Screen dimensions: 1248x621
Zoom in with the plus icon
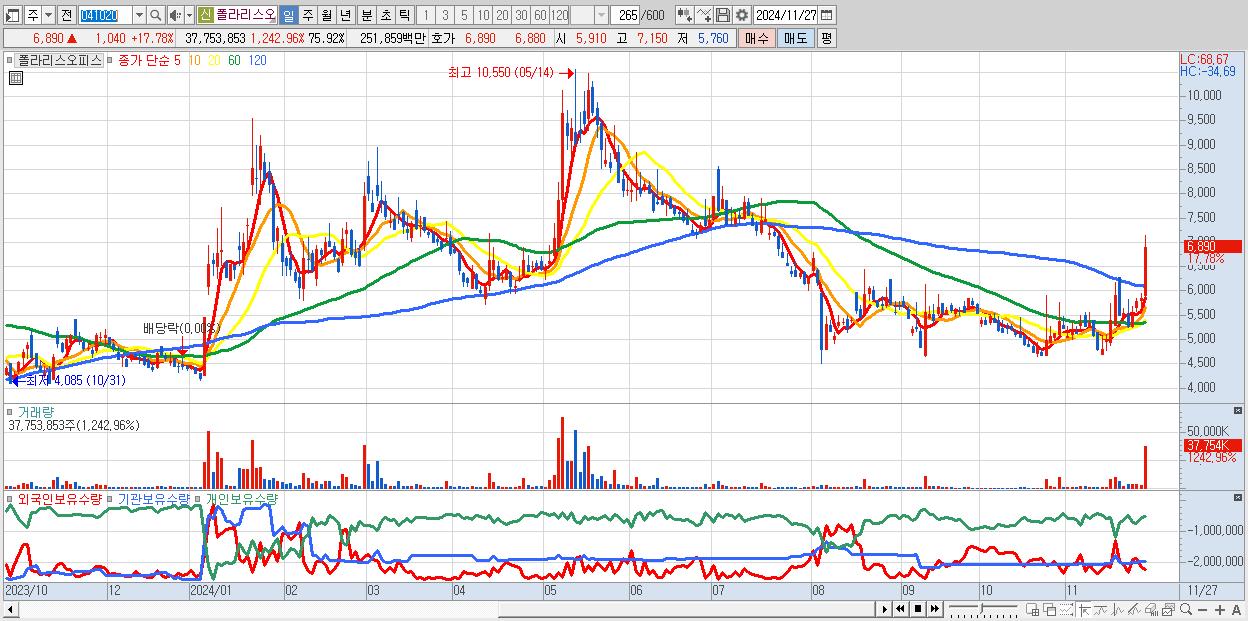(1220, 610)
